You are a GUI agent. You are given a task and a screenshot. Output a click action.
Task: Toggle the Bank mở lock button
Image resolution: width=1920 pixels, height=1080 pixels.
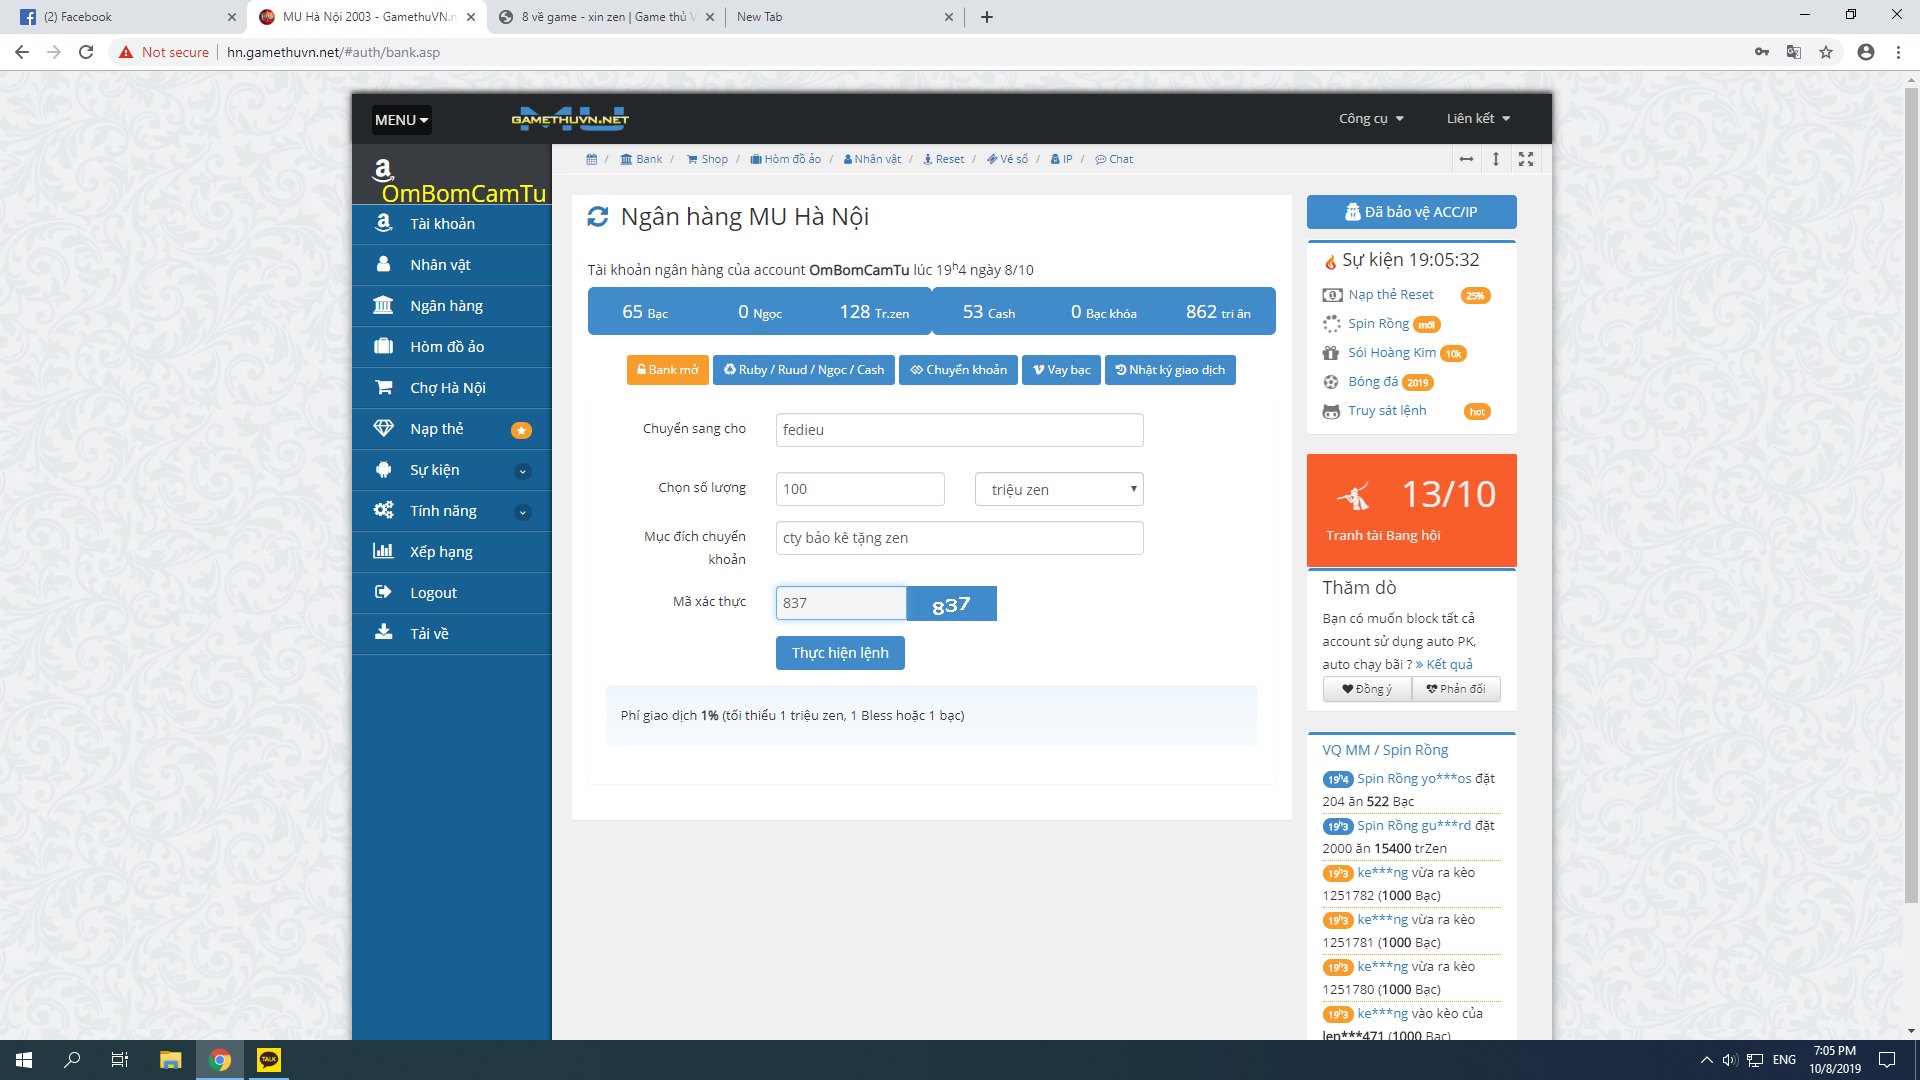pyautogui.click(x=667, y=370)
